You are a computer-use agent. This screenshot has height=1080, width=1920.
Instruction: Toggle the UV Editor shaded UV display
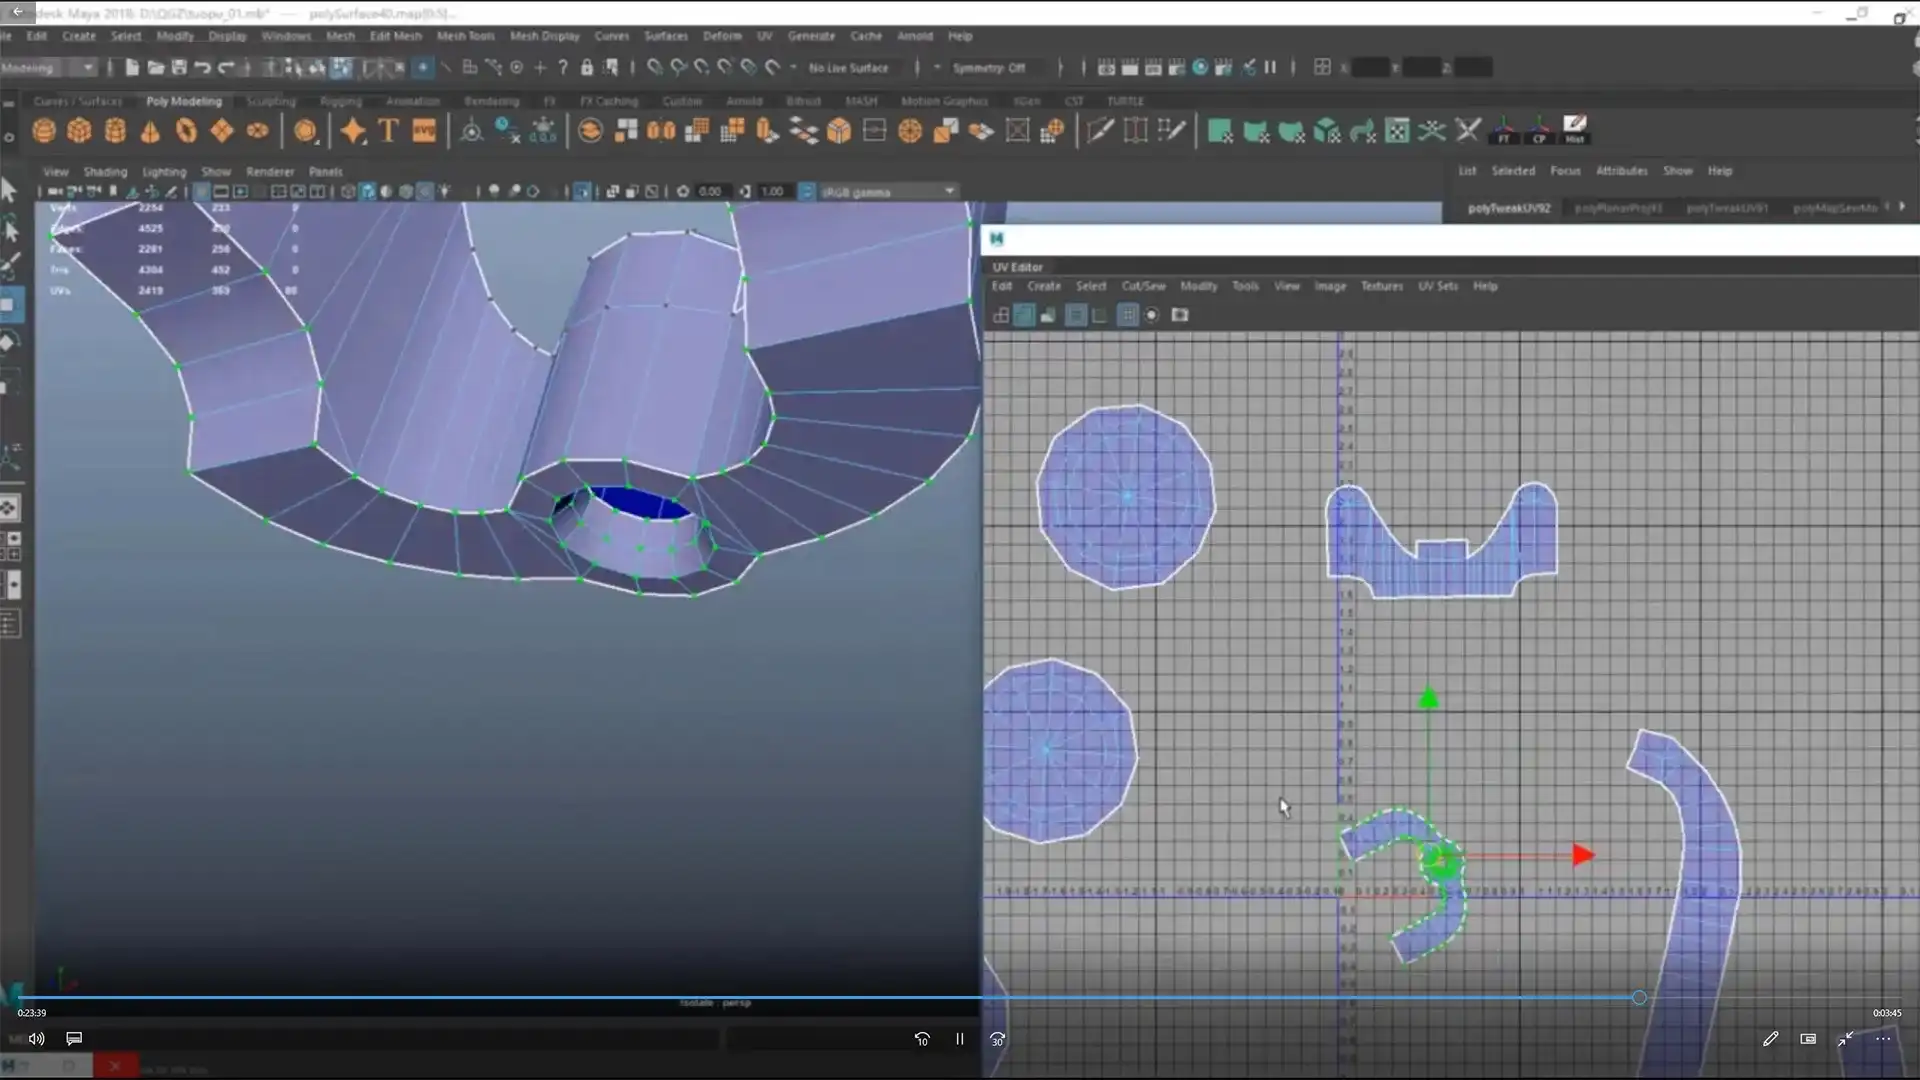click(1024, 315)
